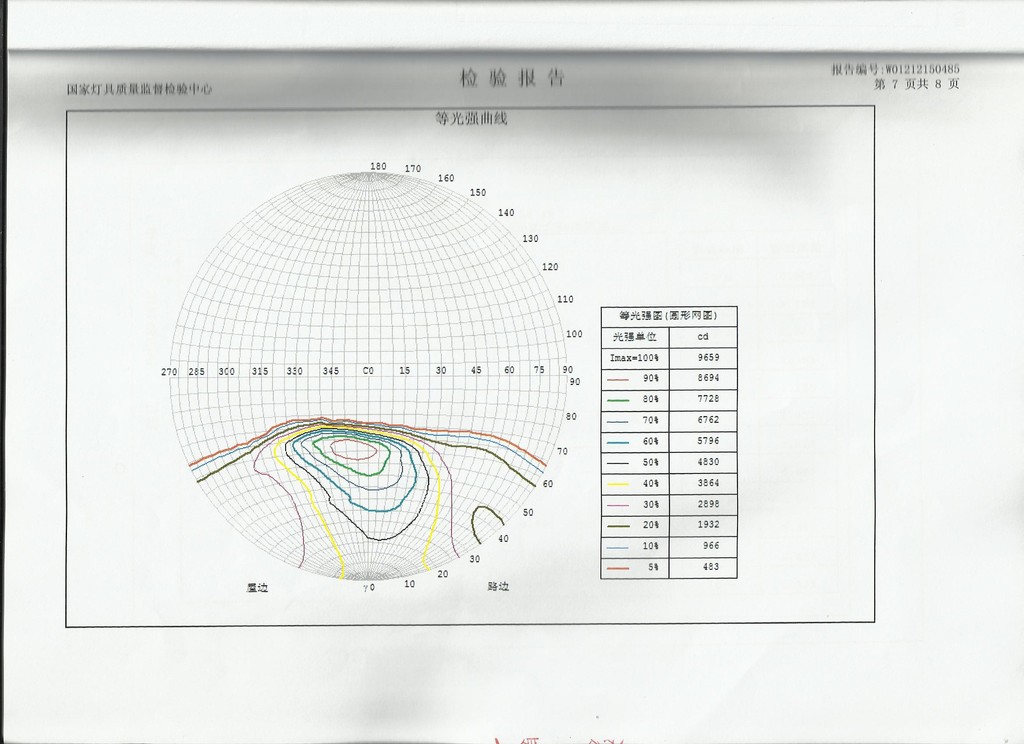Click the 15 axis label
This screenshot has width=1024, height=744.
pos(405,370)
